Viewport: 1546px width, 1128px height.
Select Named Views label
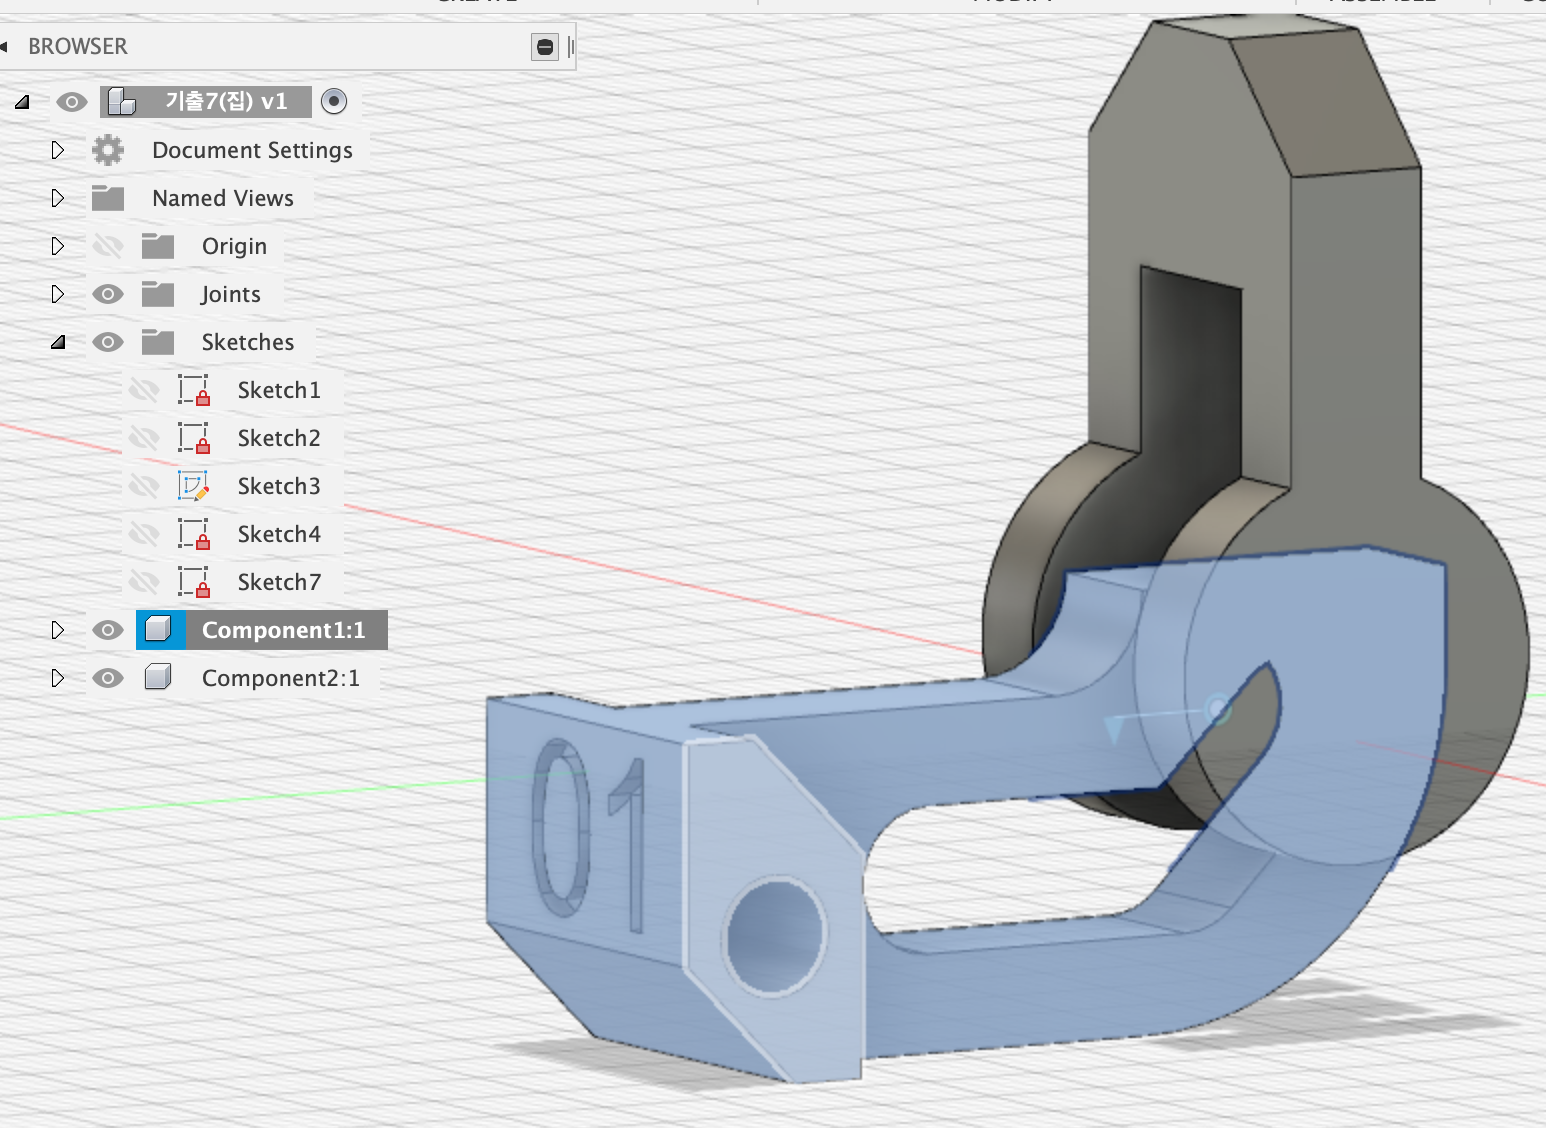click(x=223, y=198)
